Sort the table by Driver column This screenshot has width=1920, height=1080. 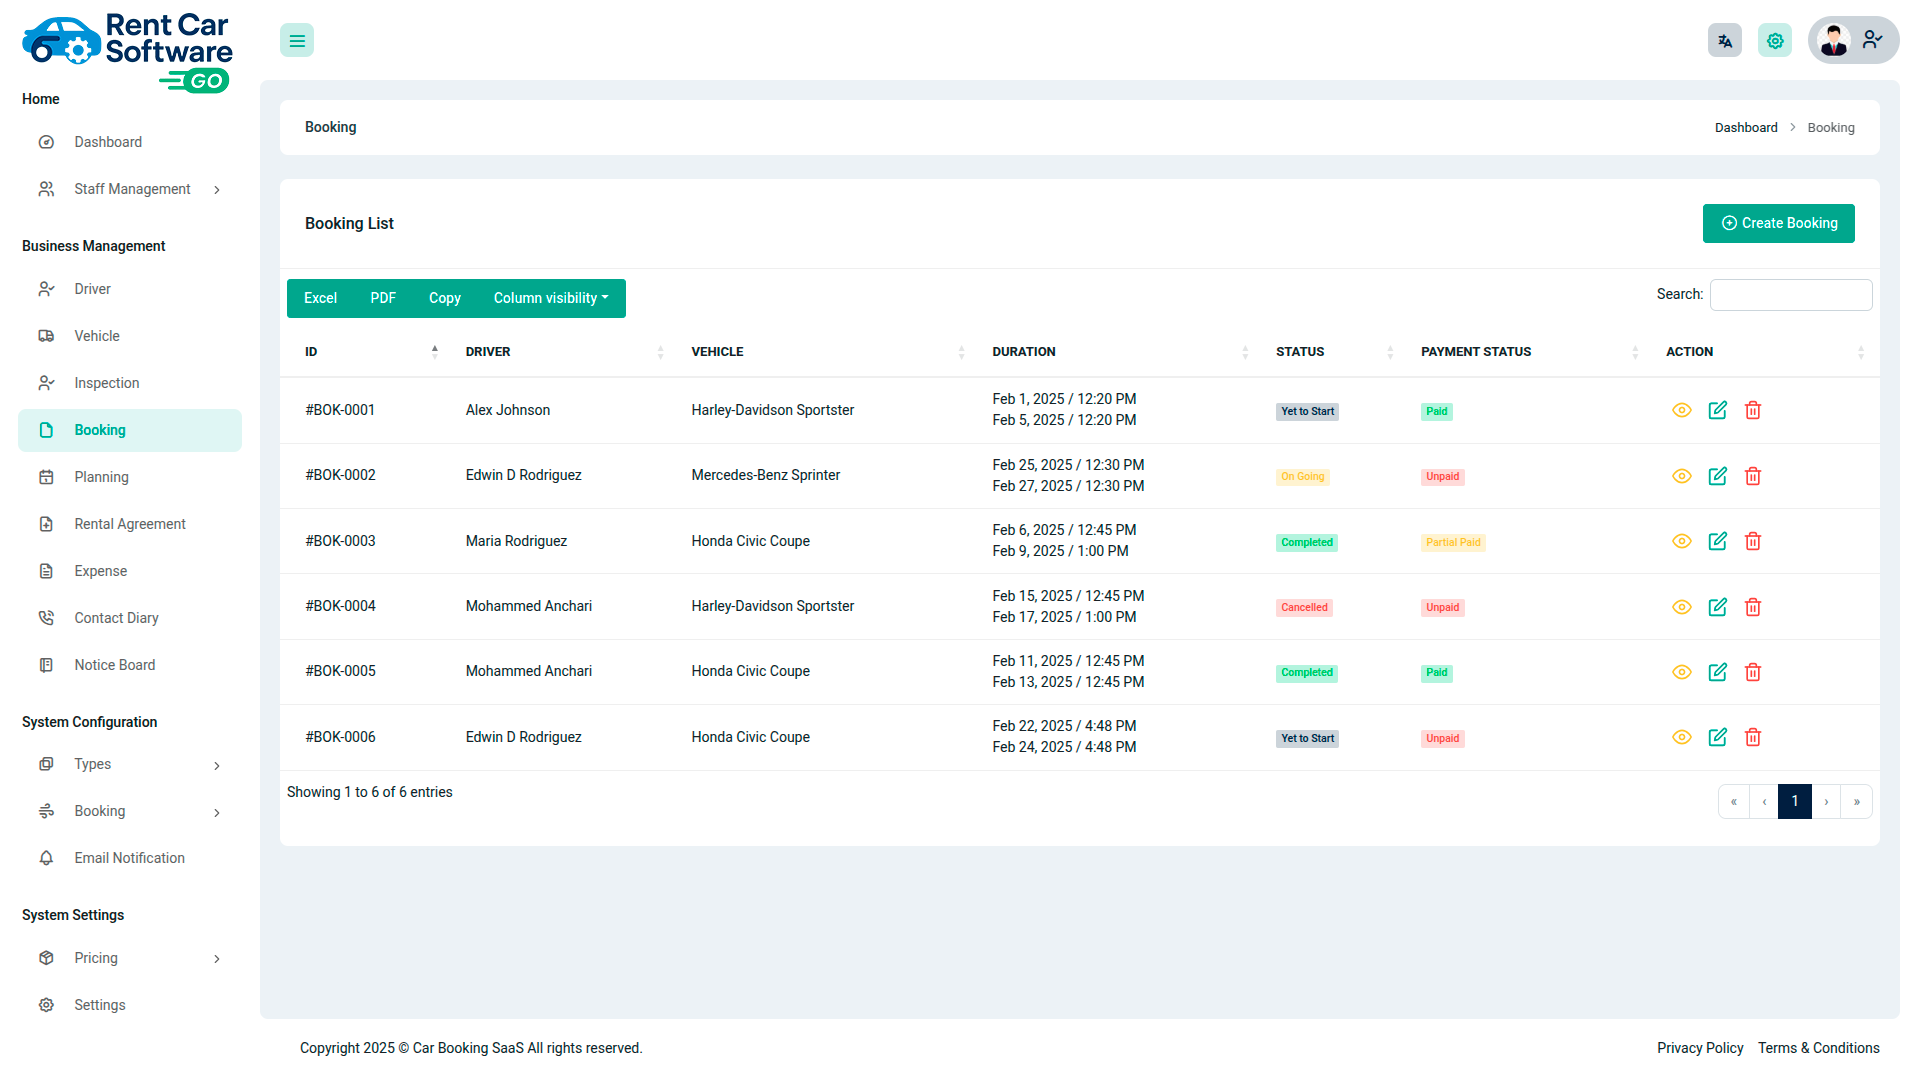(560, 352)
